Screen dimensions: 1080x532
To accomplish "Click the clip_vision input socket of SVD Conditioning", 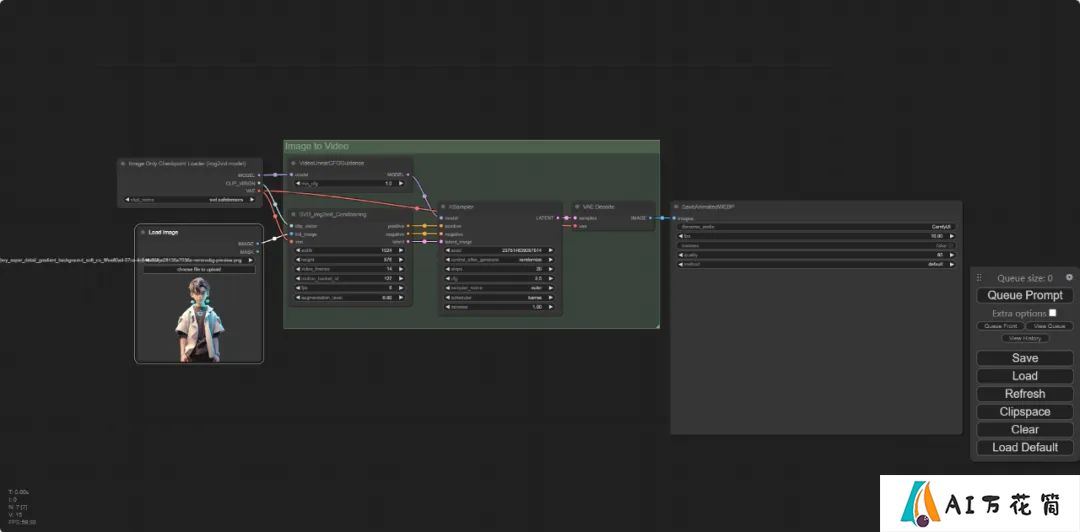I will pos(292,226).
